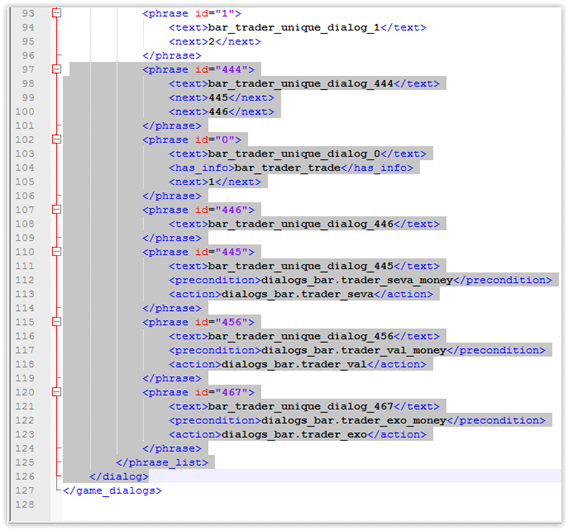Screen dimensions: 569x531
Task: Place cursor after closing </dialog> tag
Action: tap(150, 476)
